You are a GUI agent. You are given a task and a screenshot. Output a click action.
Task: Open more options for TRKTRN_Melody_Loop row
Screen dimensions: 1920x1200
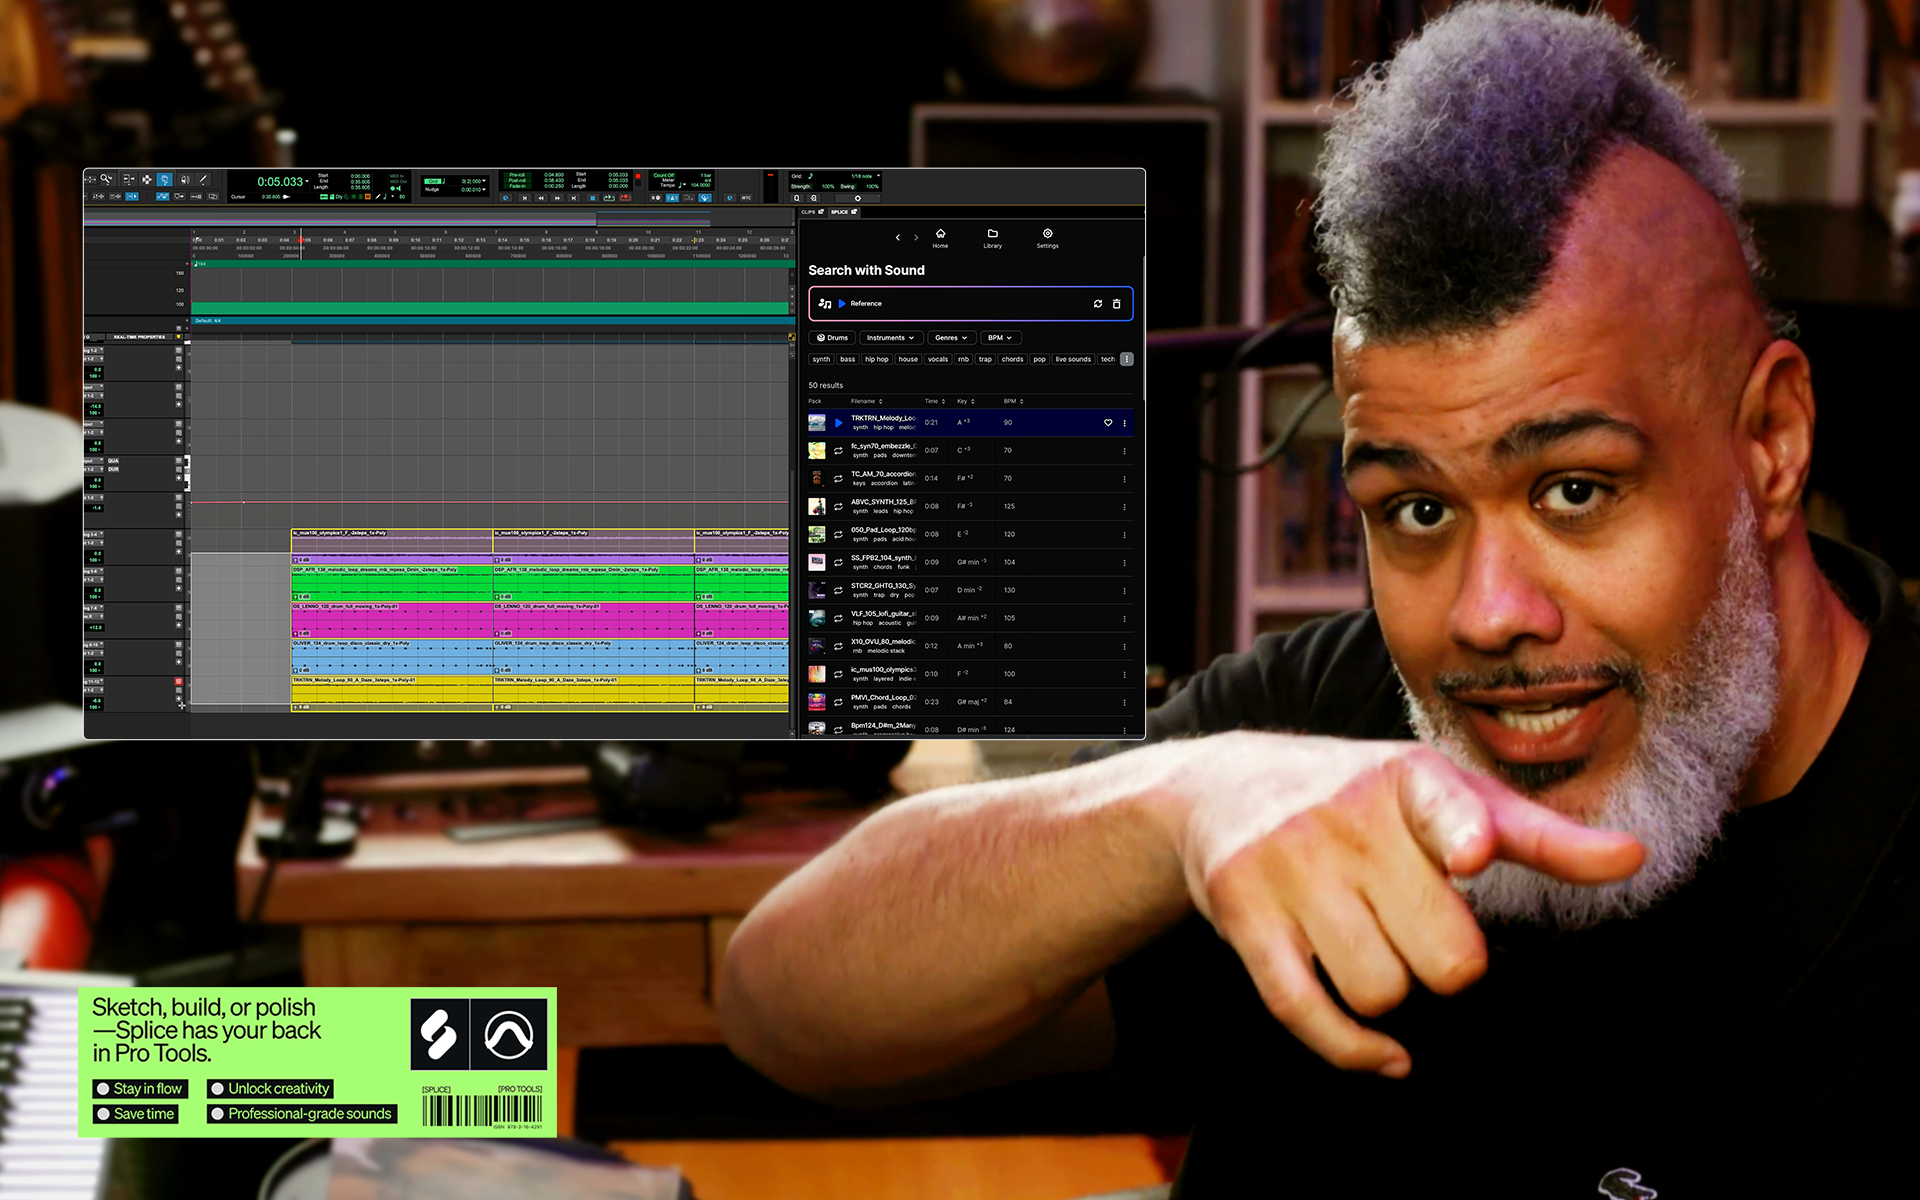click(1125, 423)
